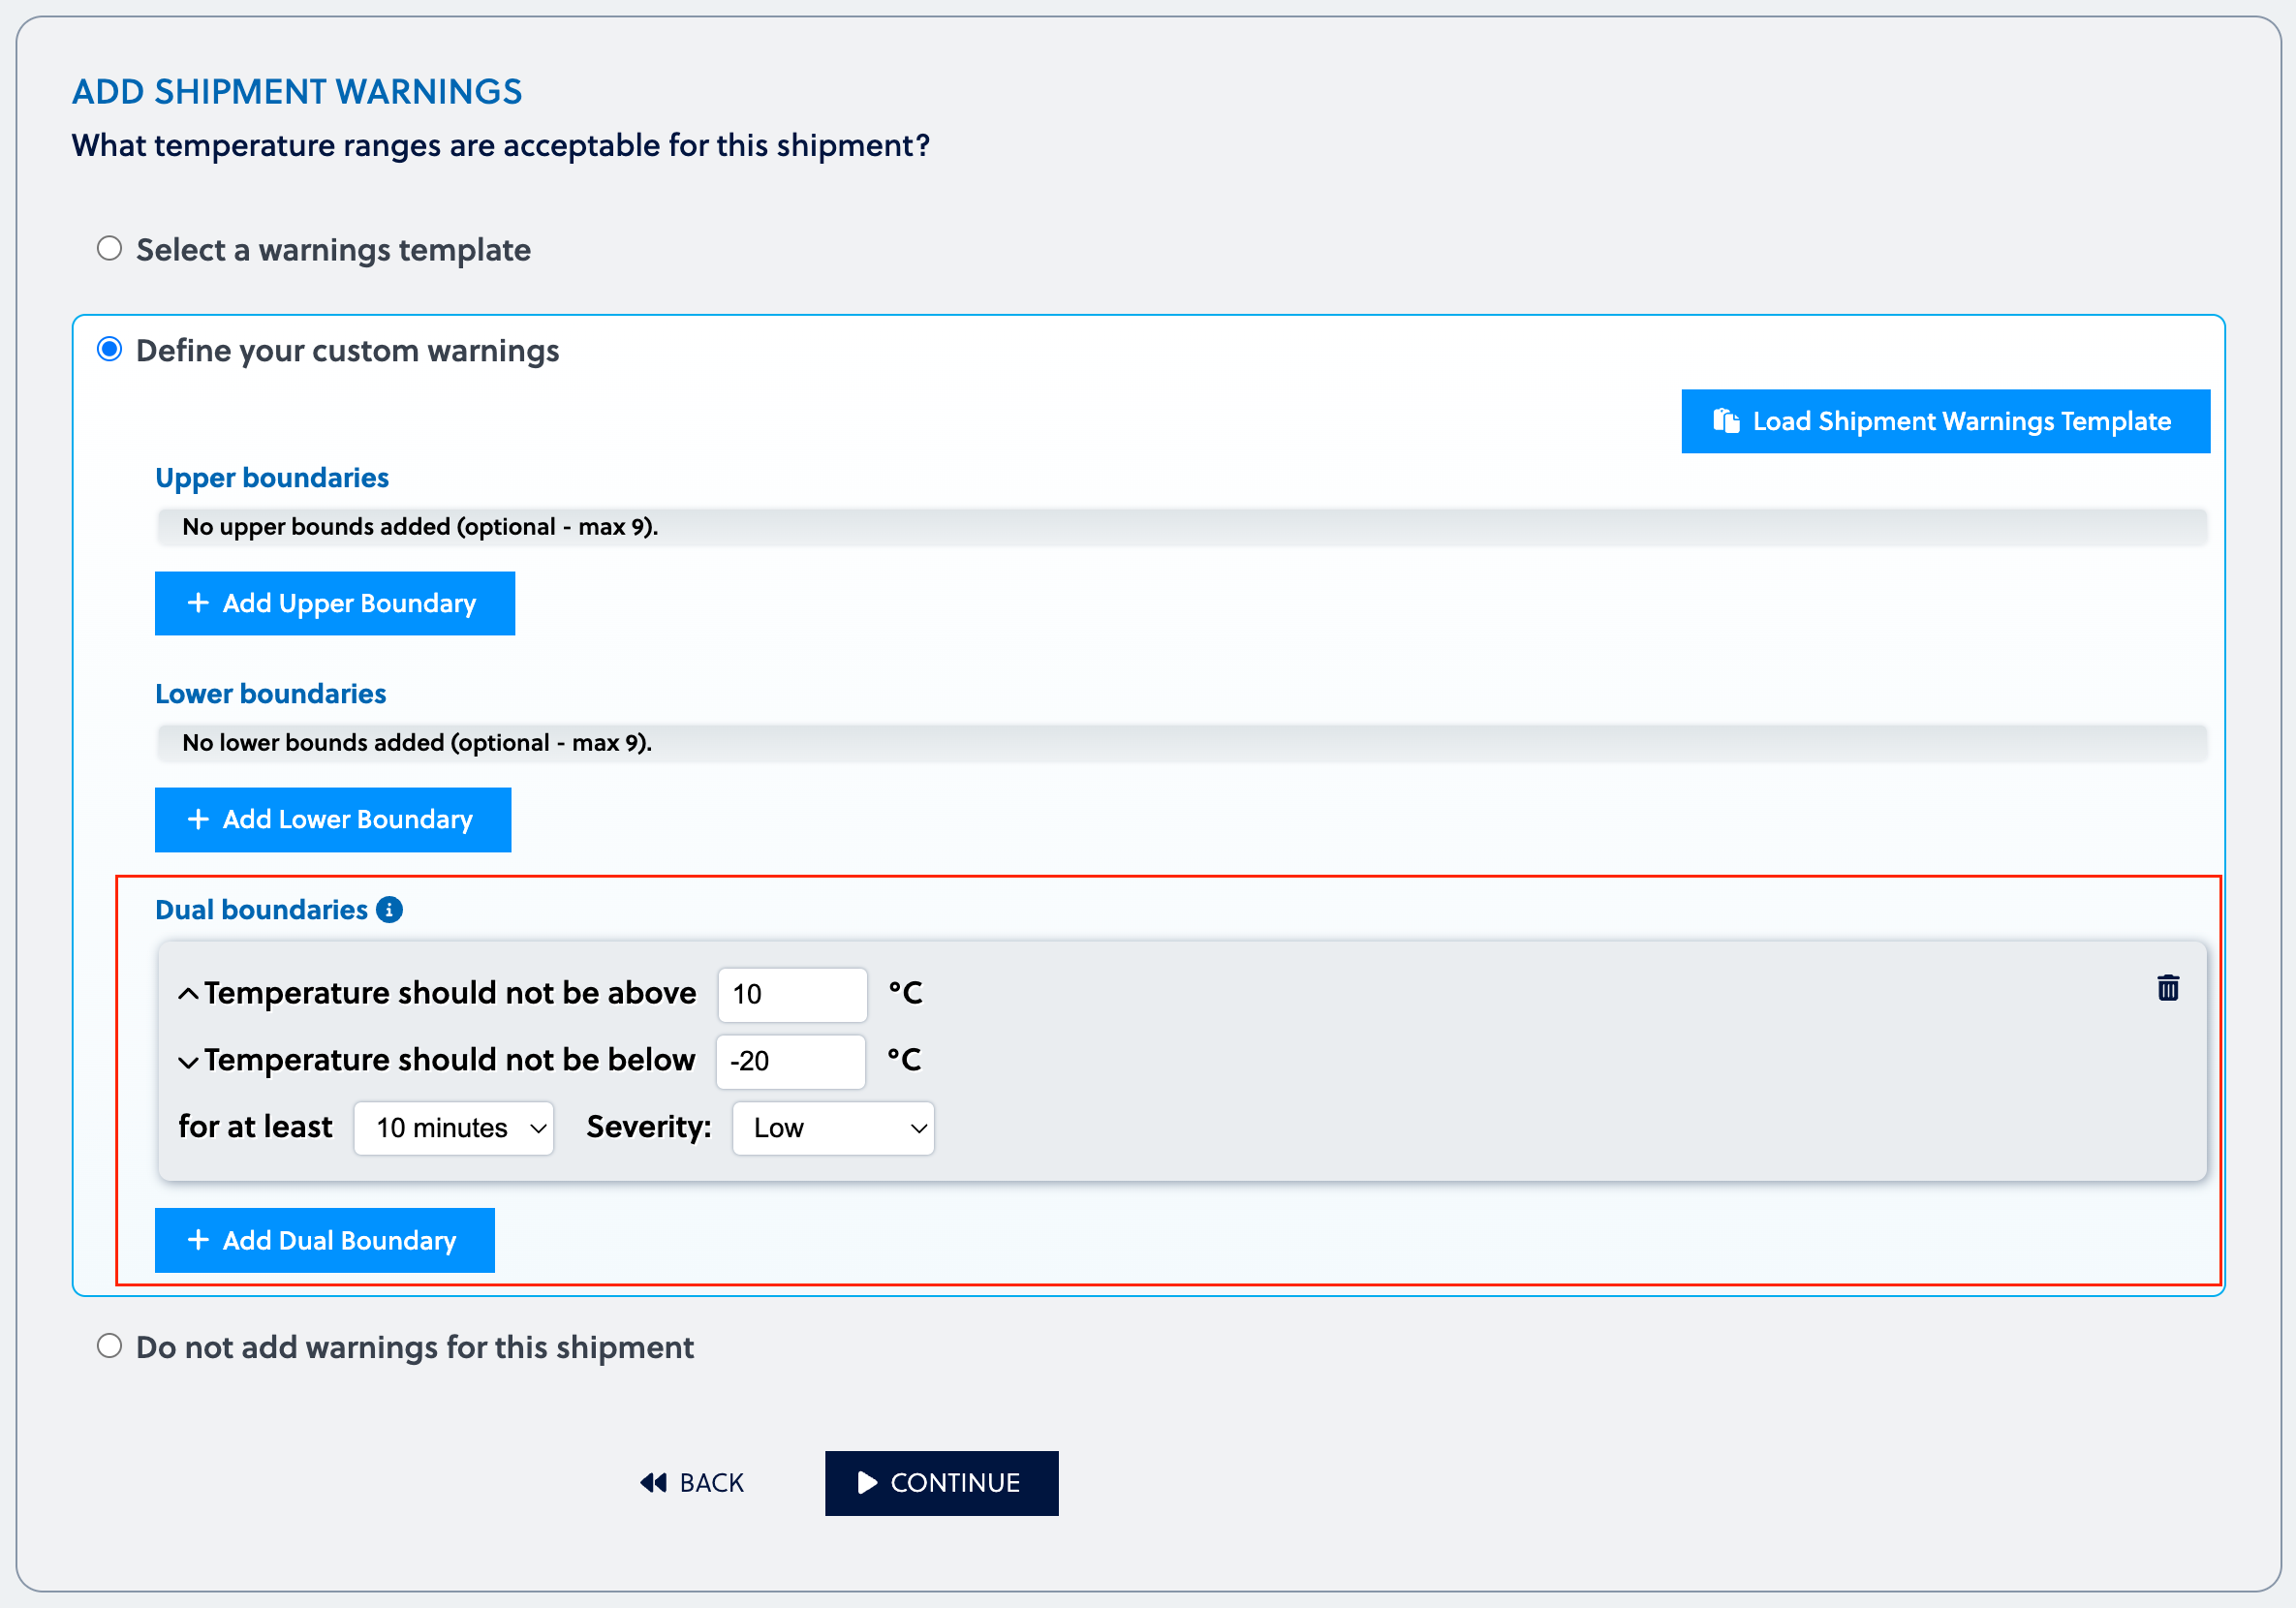
Task: Select the warnings template radio option
Action: coord(109,248)
